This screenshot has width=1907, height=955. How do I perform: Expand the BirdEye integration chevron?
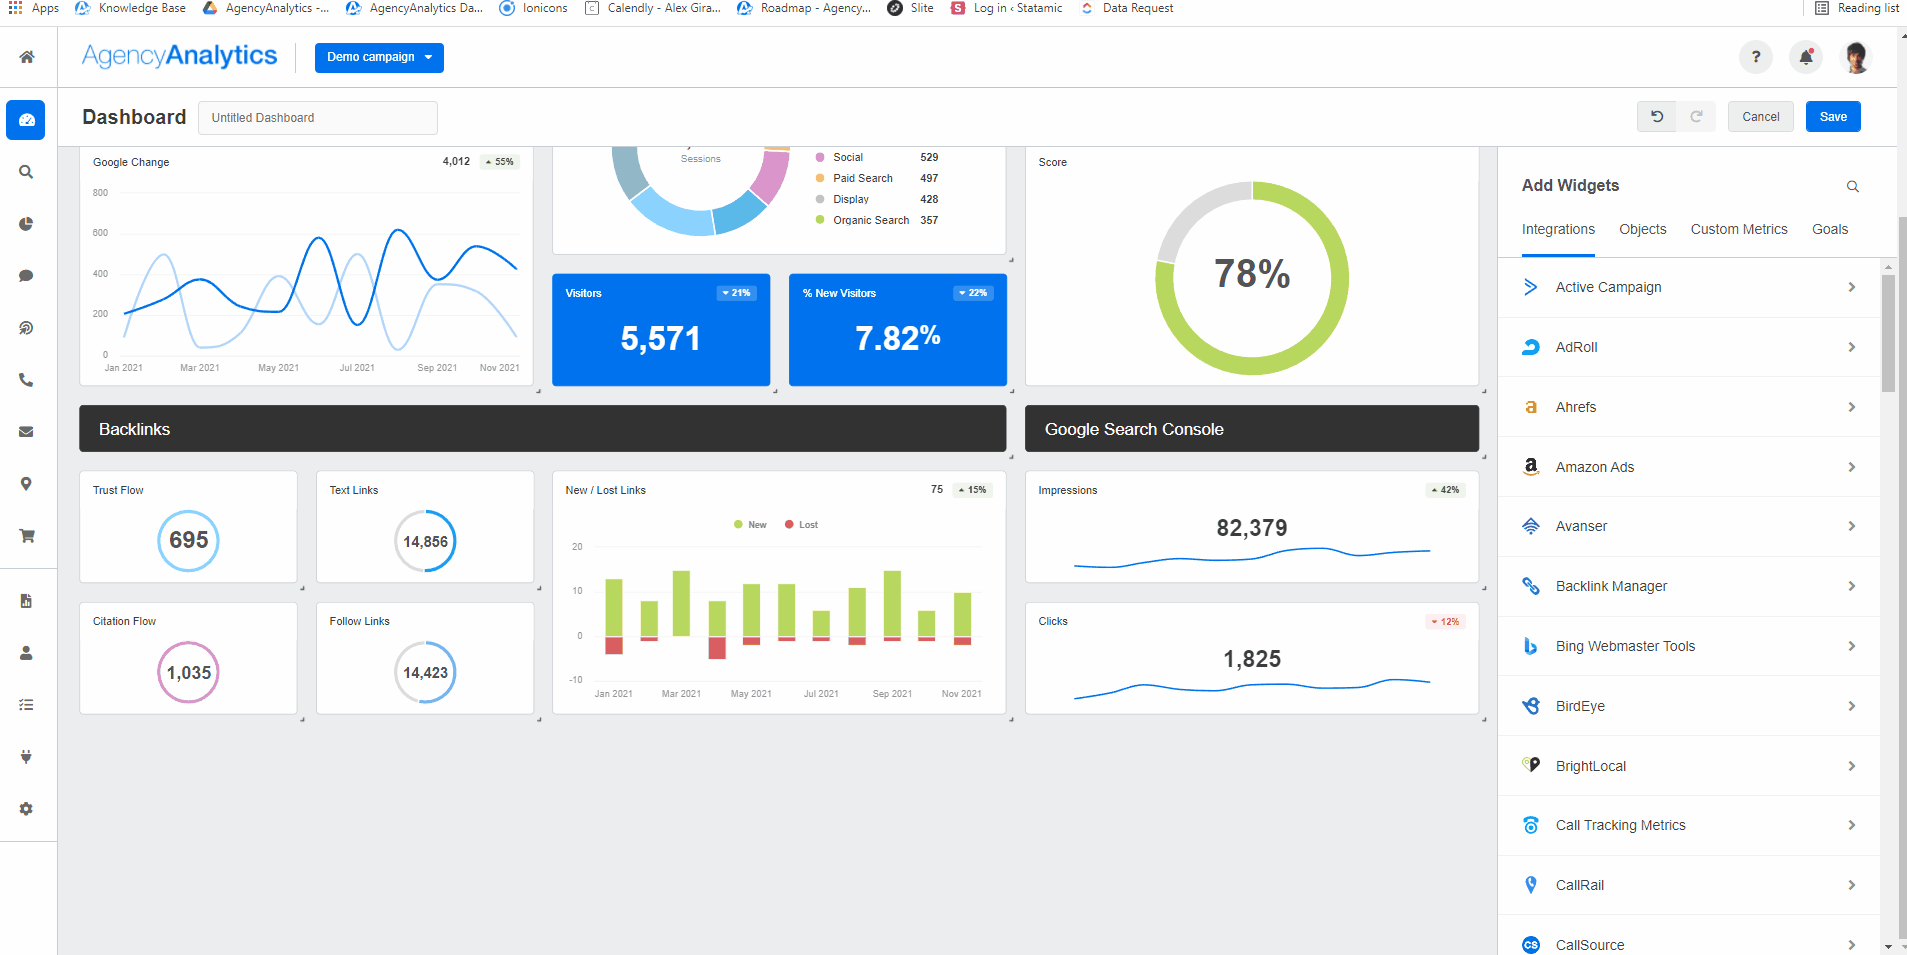tap(1852, 706)
